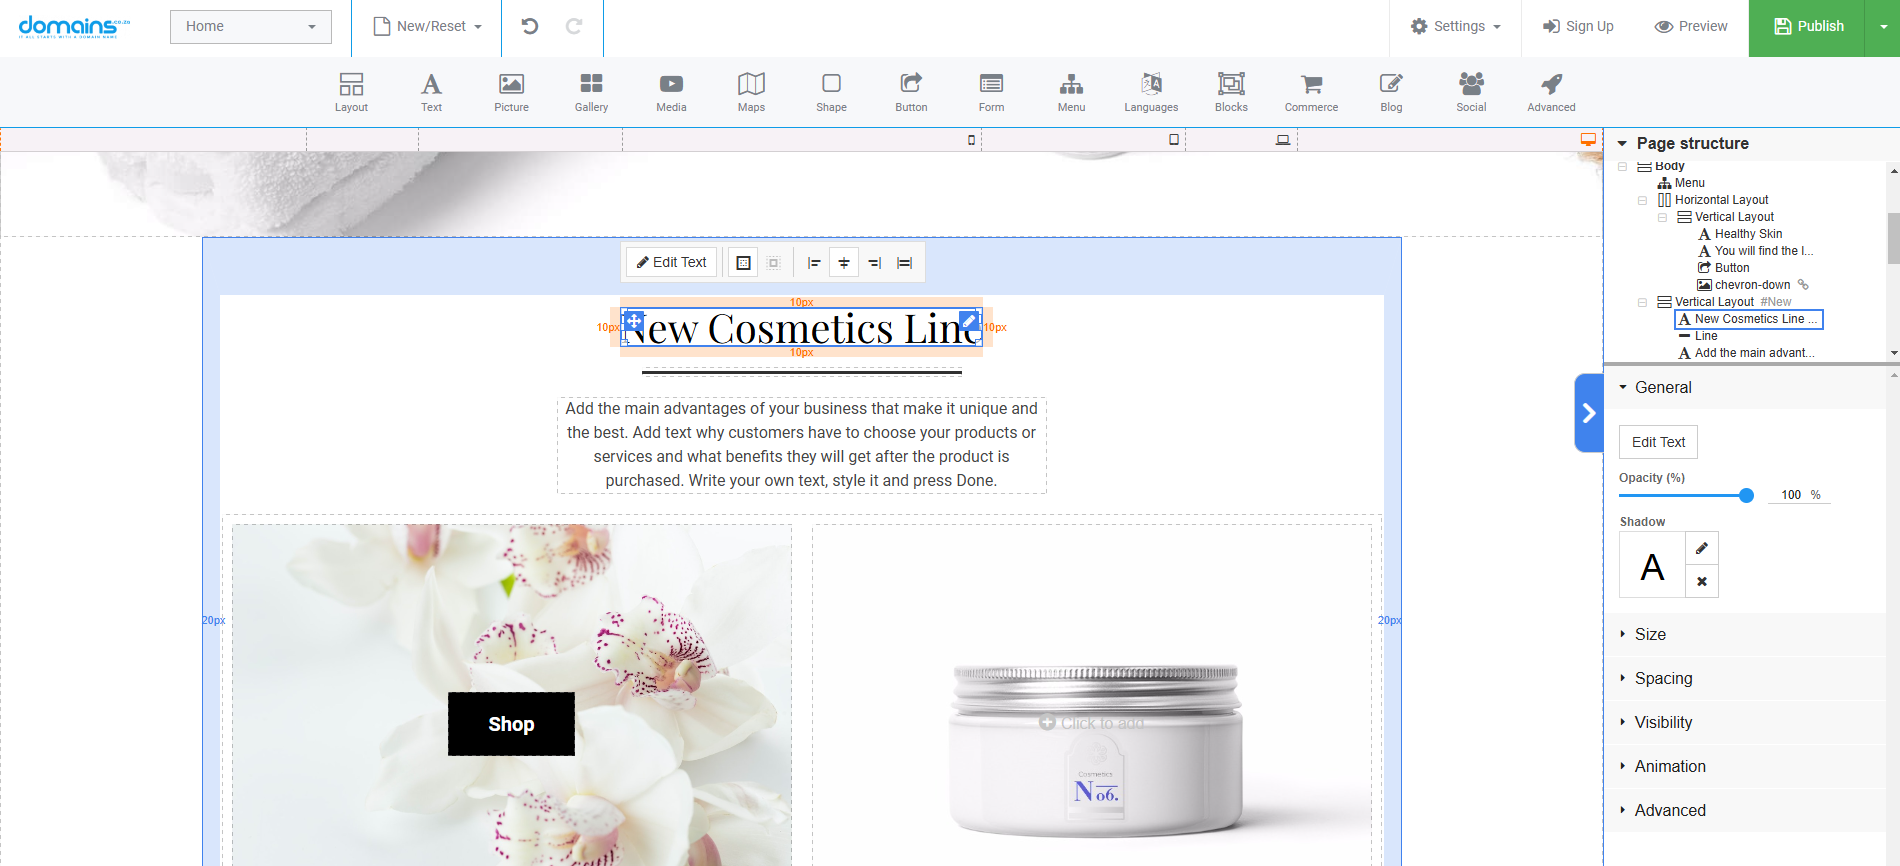This screenshot has height=866, width=1900.
Task: Click the move handle on heading
Action: (x=634, y=321)
